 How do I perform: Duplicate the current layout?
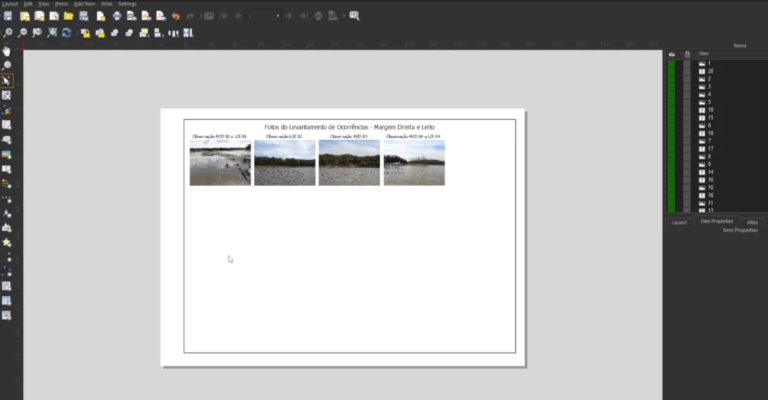[39, 16]
